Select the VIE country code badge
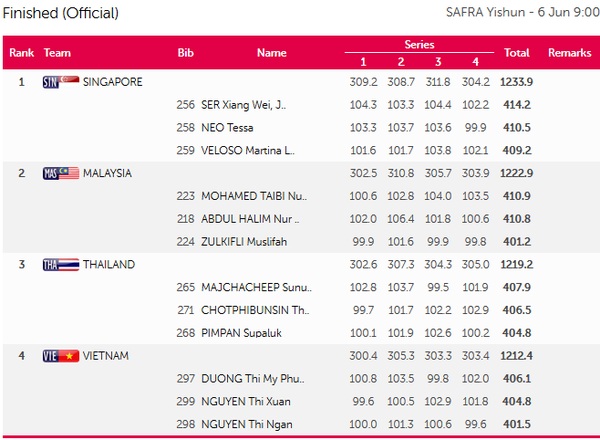This screenshot has height=440, width=600. click(x=51, y=355)
